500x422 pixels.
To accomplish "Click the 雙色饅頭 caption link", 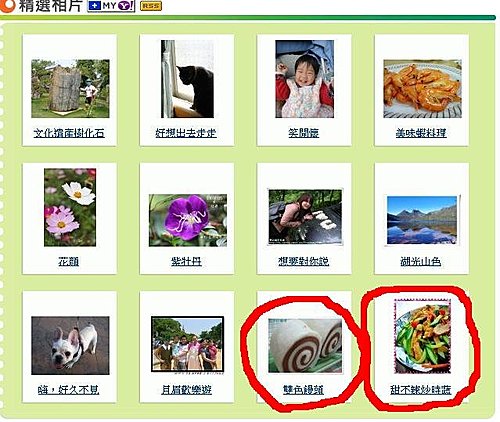I will [x=303, y=390].
